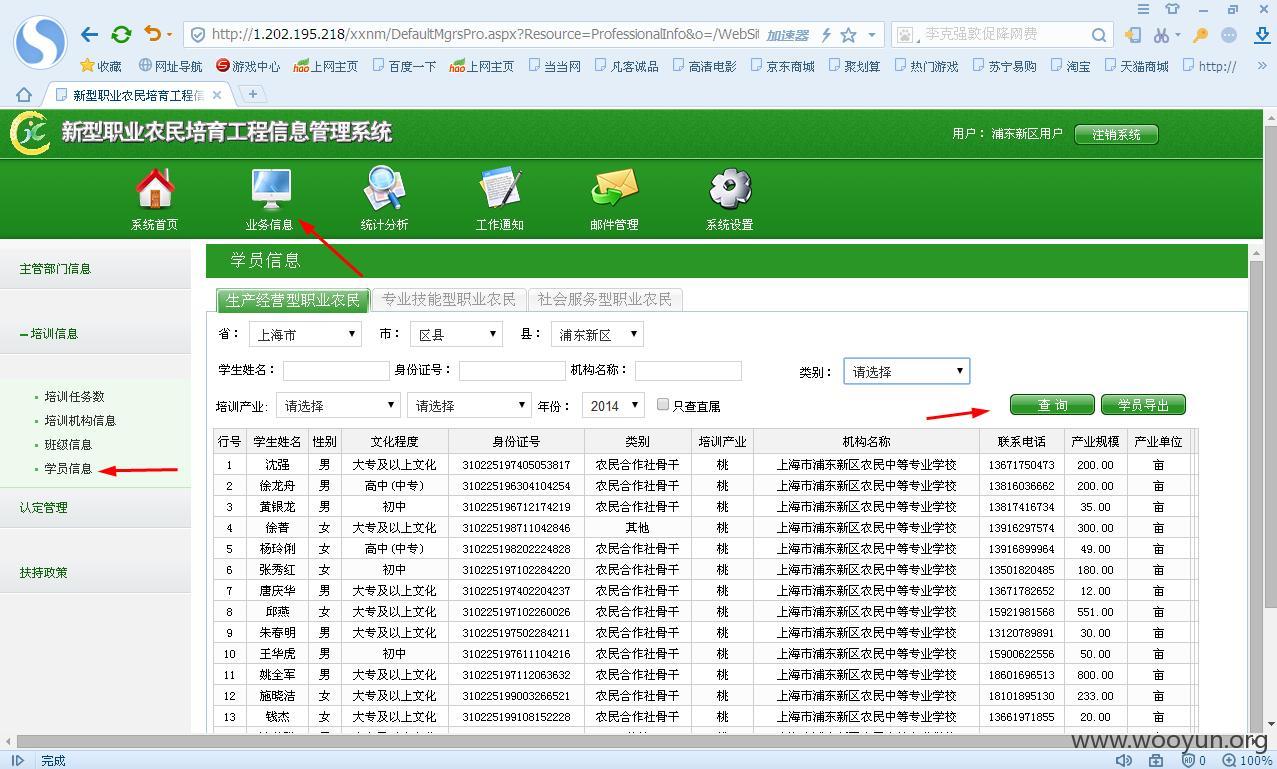Open 系统首页 home icon

[154, 189]
